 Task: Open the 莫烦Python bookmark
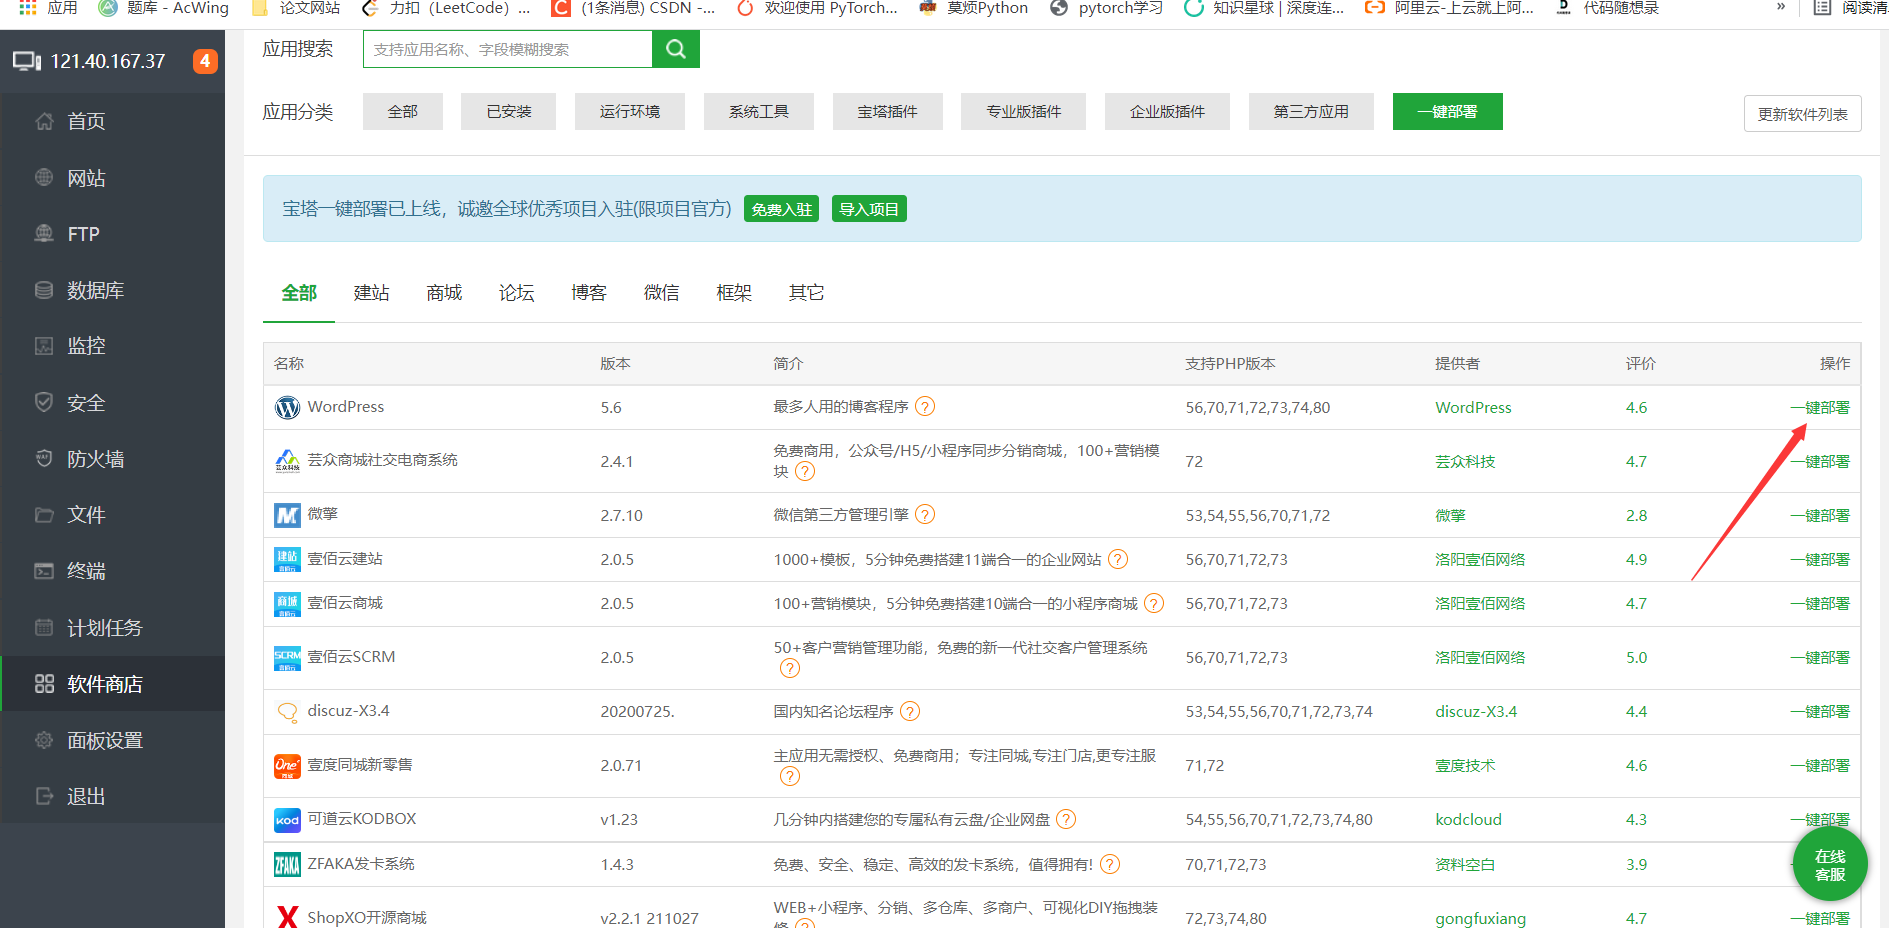pyautogui.click(x=974, y=8)
